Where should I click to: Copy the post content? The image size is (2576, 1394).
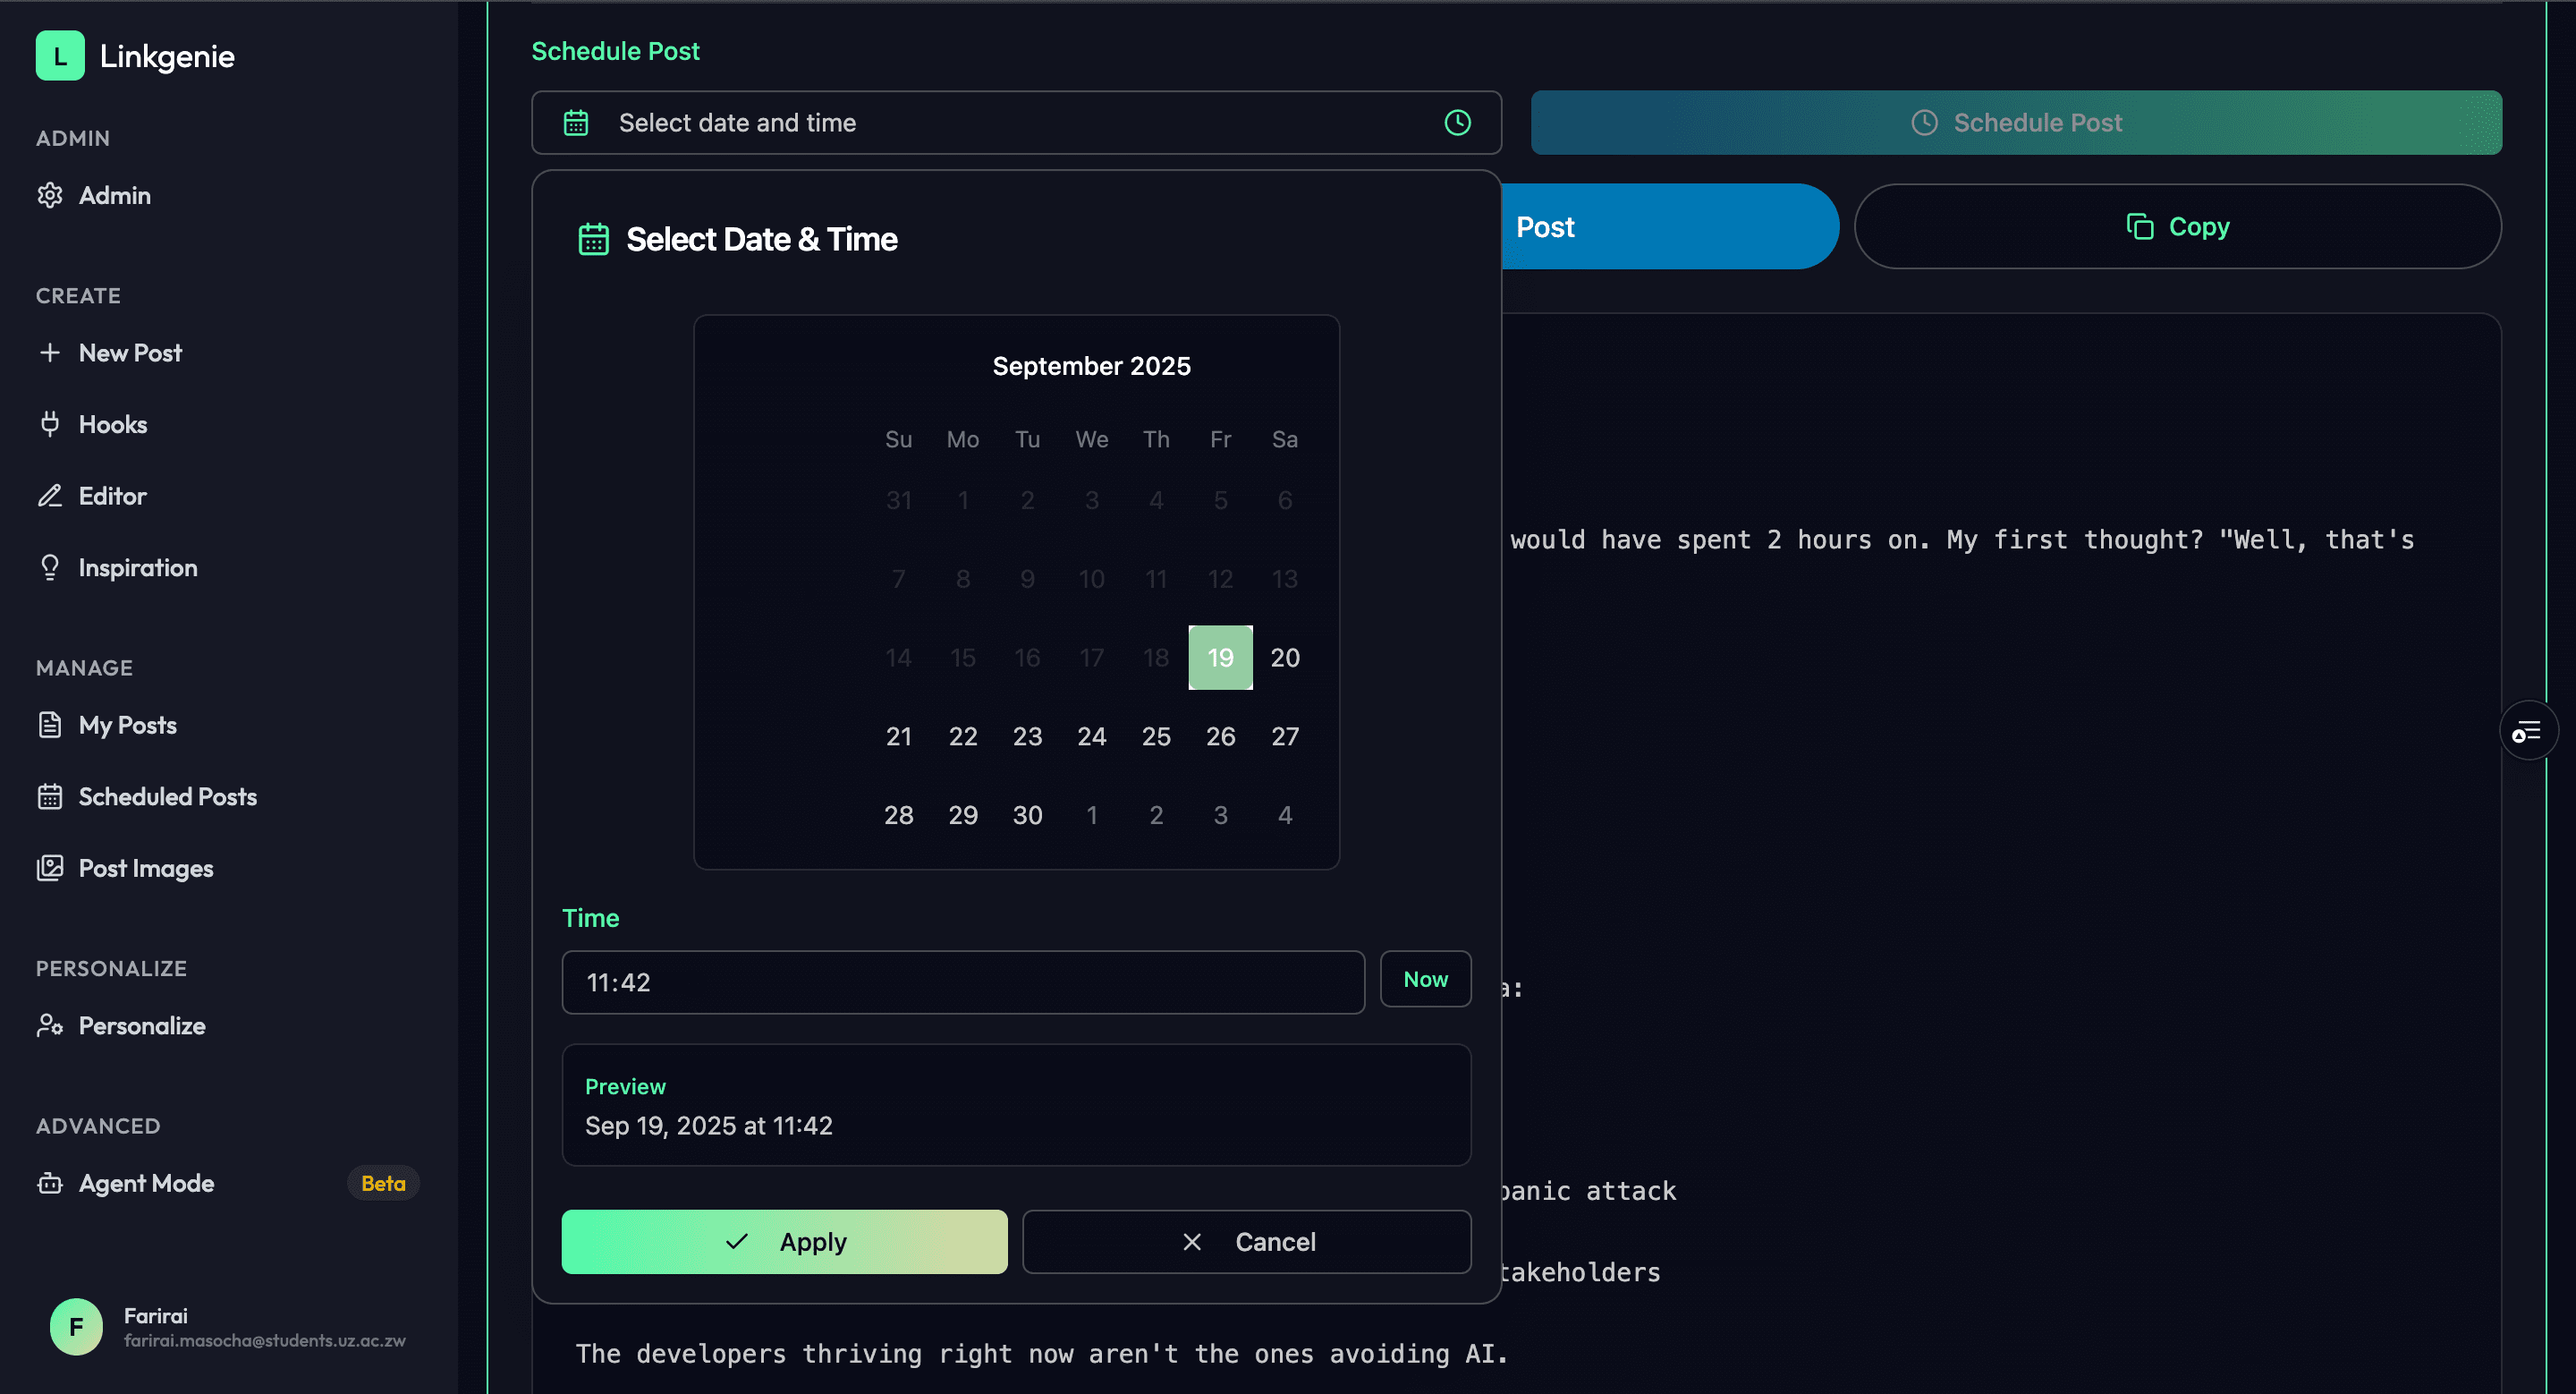(x=2176, y=226)
